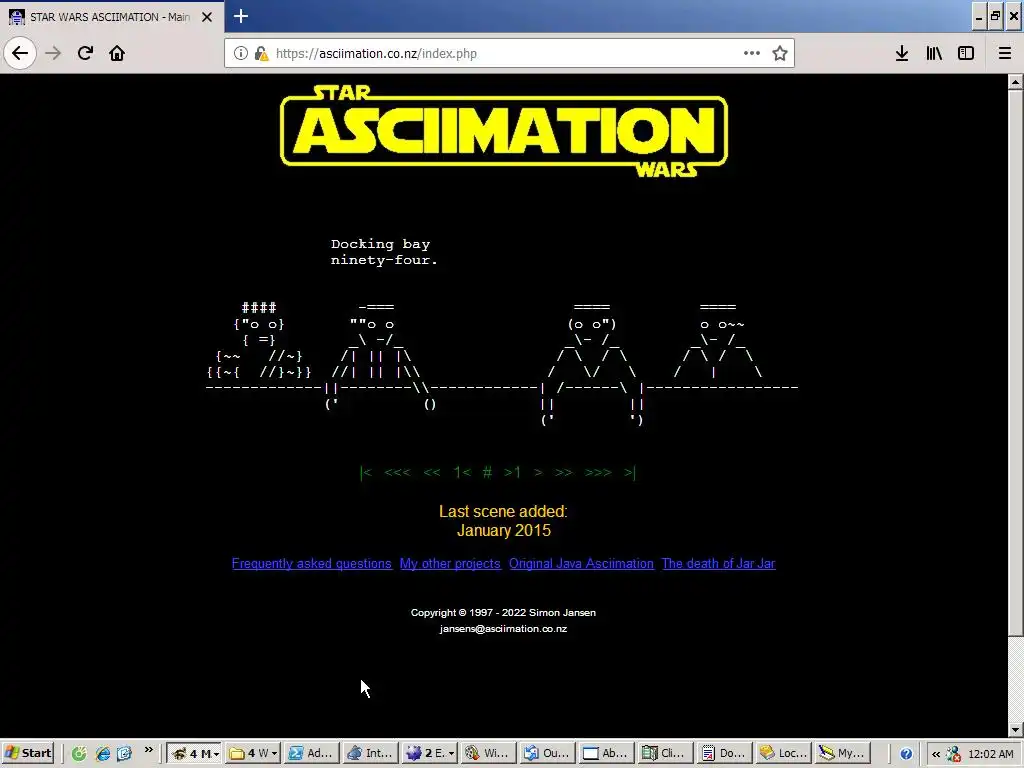Viewport: 1024px width, 768px height.
Task: Rewind with the << control
Action: click(432, 472)
